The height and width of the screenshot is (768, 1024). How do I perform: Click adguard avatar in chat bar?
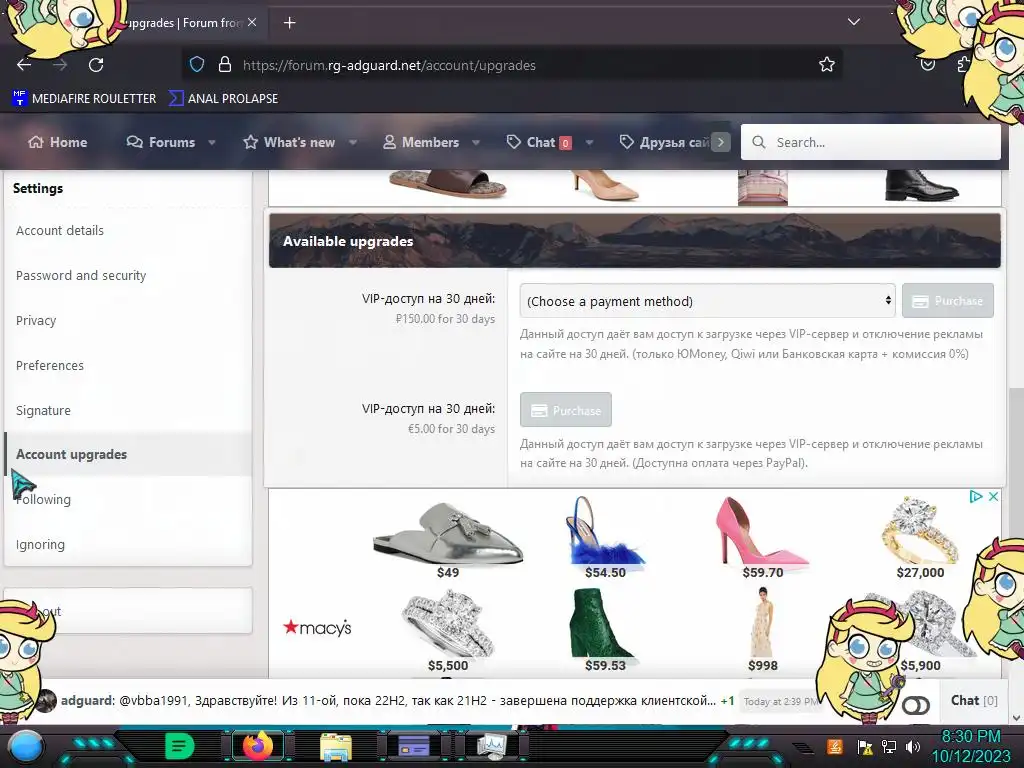point(46,701)
